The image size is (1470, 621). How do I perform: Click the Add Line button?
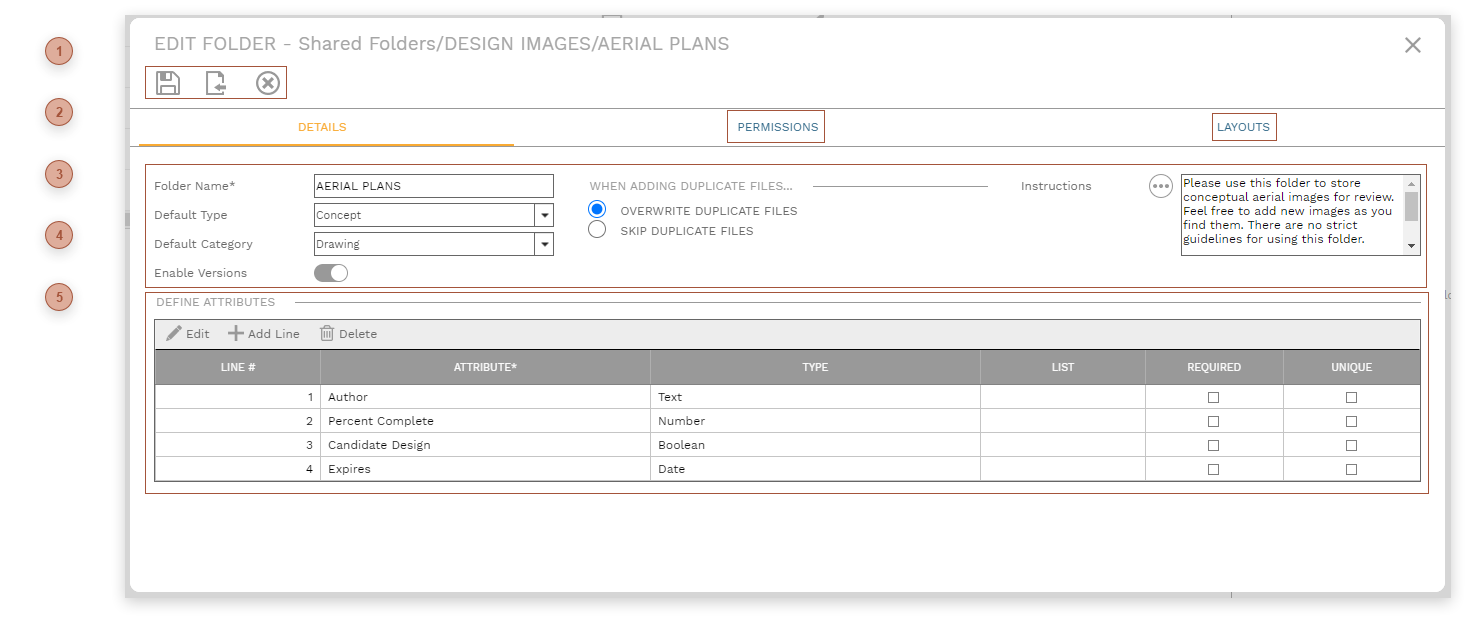tap(264, 333)
